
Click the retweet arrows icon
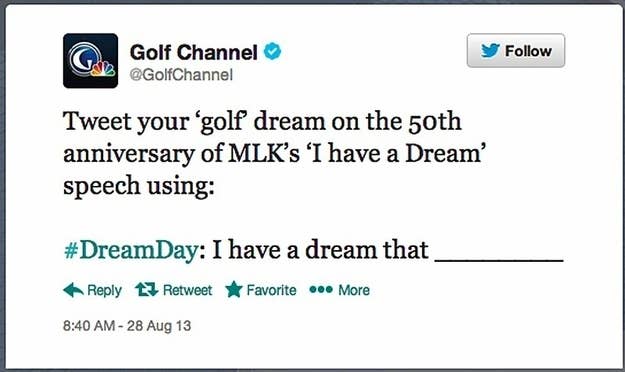(146, 289)
